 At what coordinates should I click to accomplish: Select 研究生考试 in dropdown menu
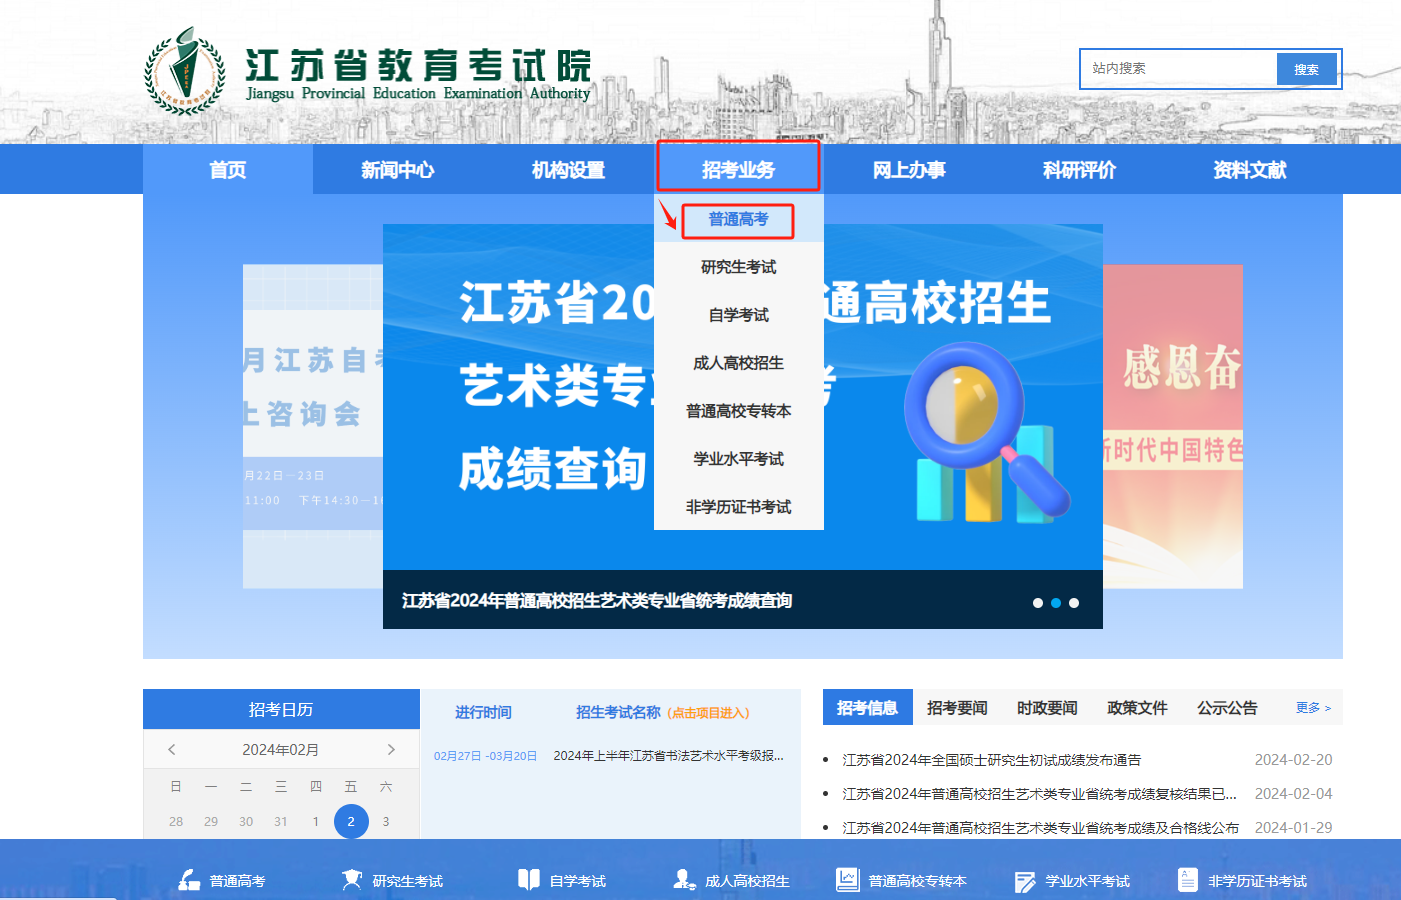click(739, 267)
